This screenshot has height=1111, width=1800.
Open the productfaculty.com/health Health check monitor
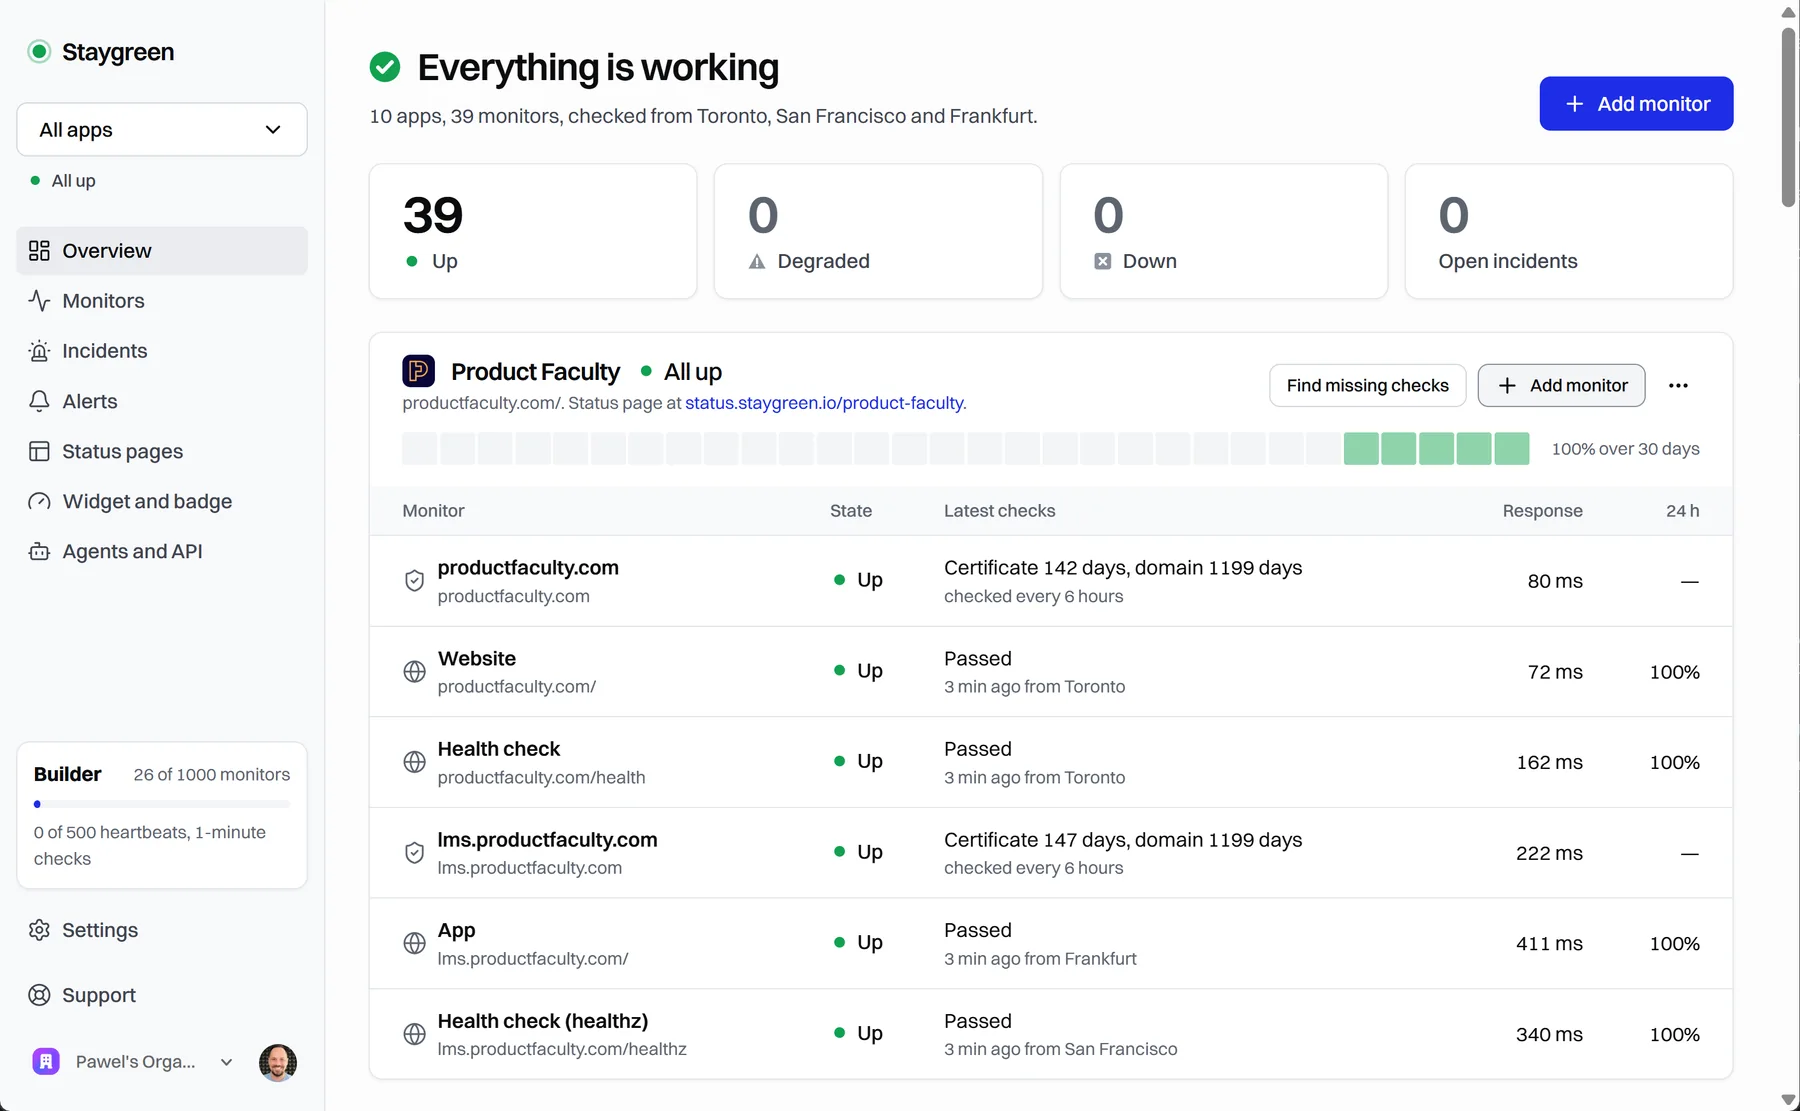[1050, 762]
